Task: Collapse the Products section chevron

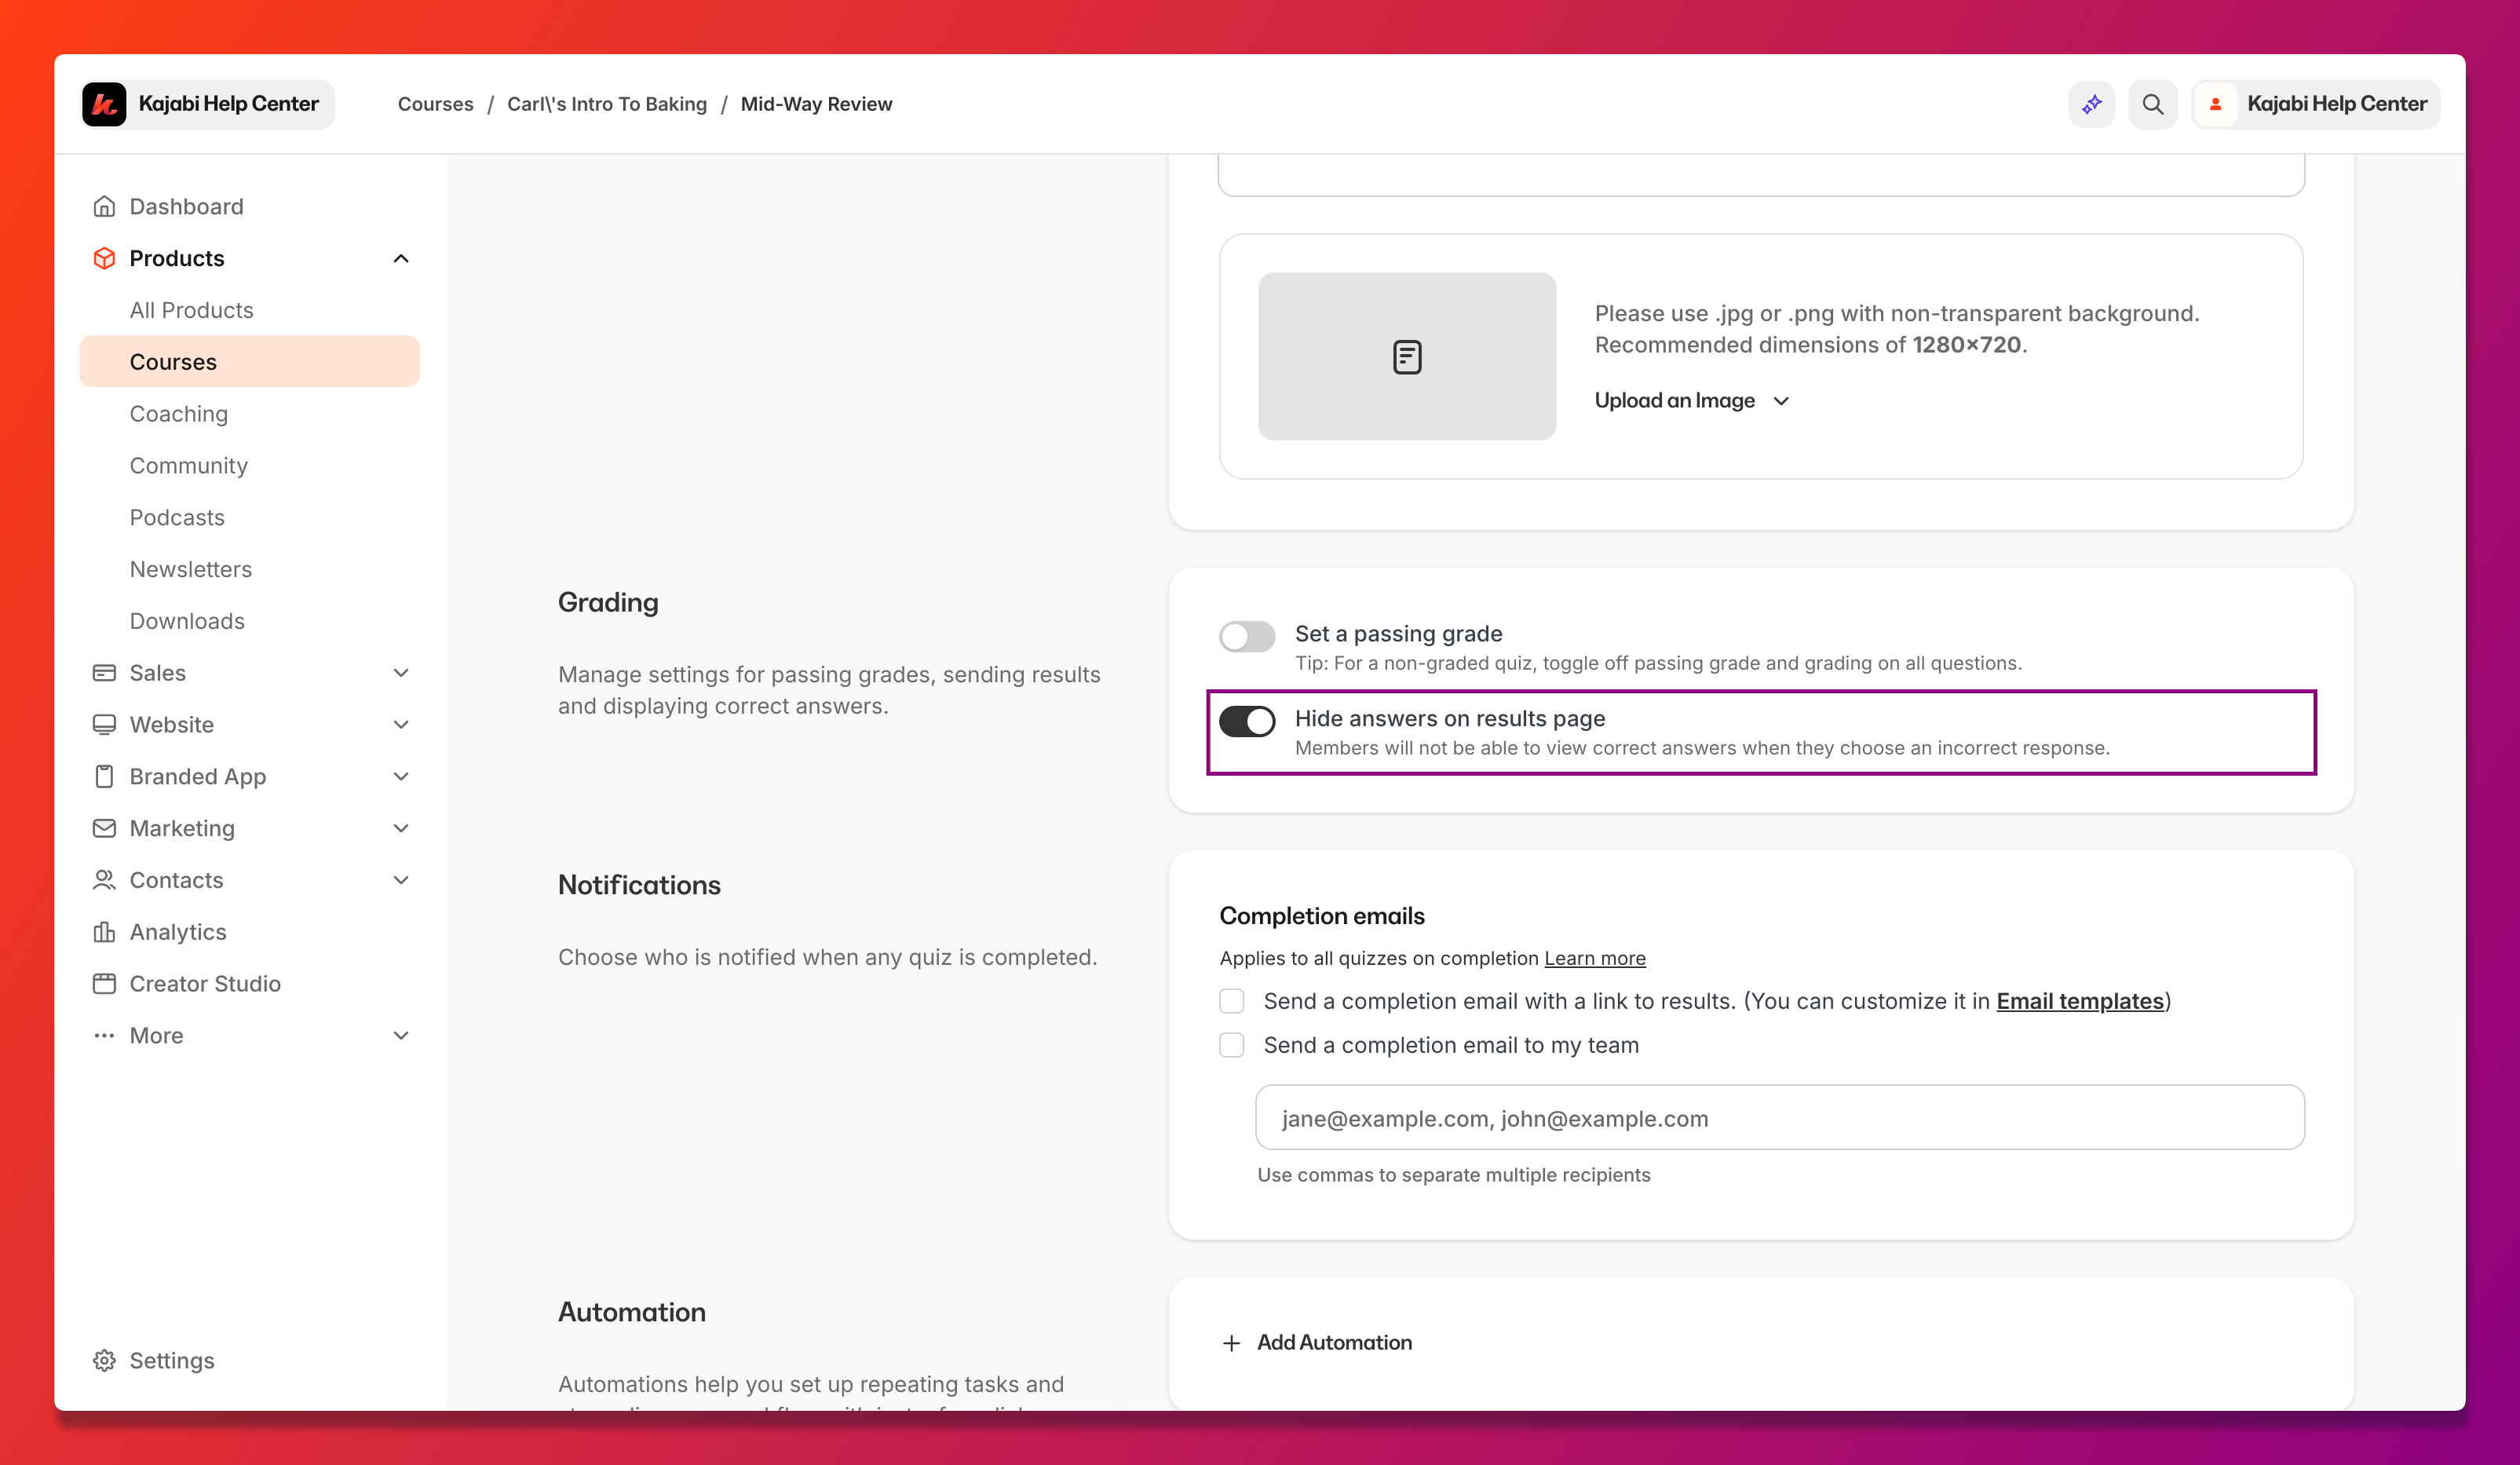Action: [401, 258]
